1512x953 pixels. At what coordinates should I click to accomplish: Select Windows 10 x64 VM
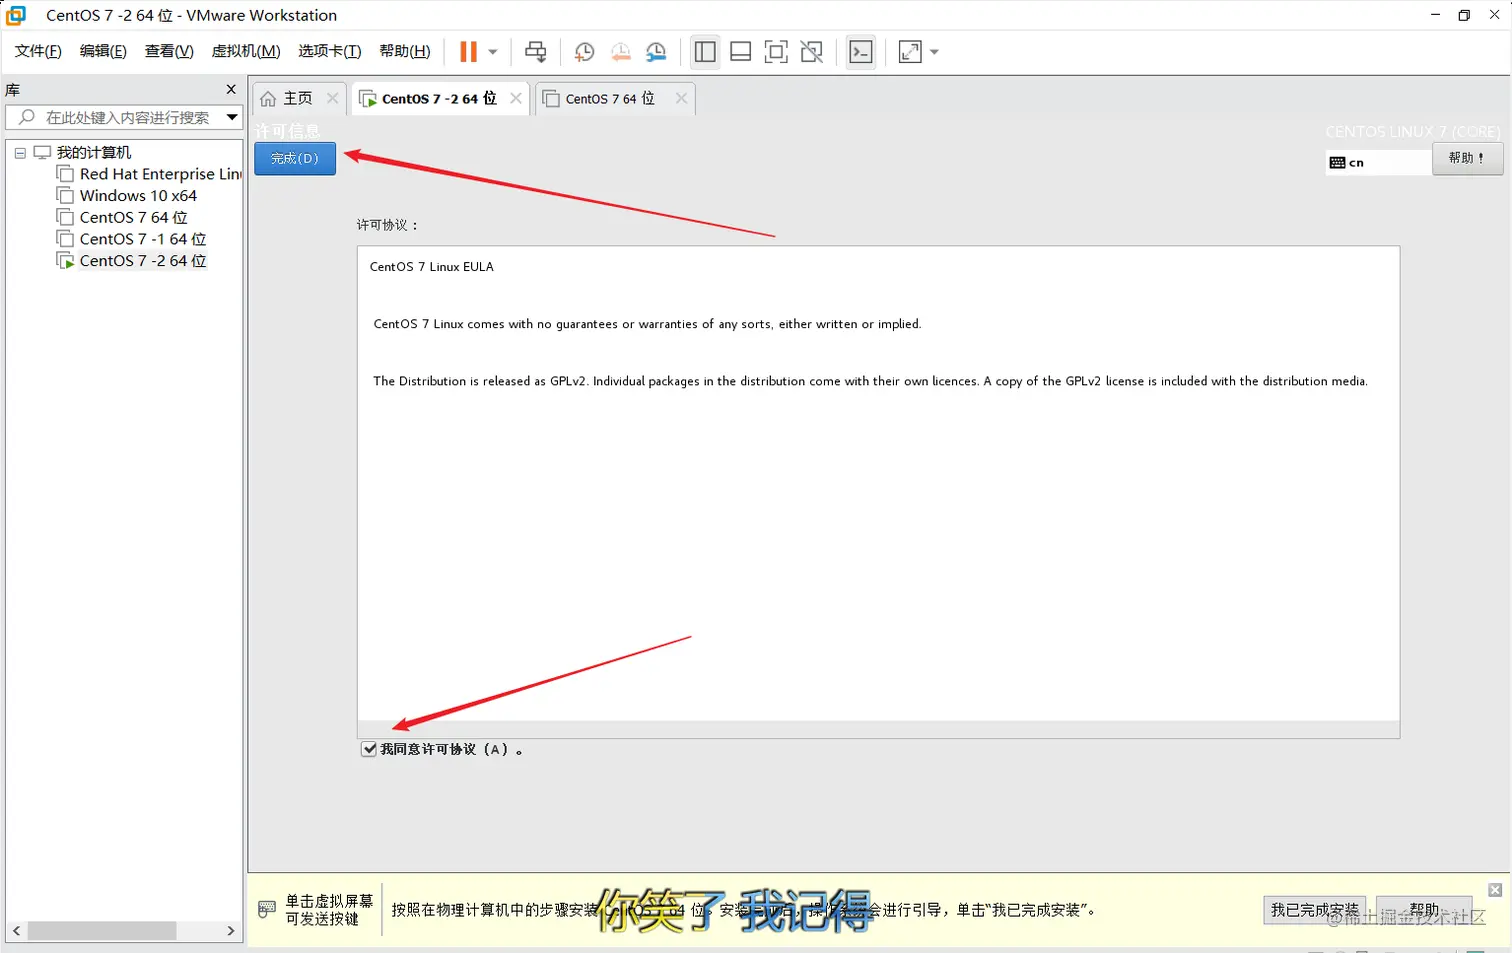pos(127,196)
